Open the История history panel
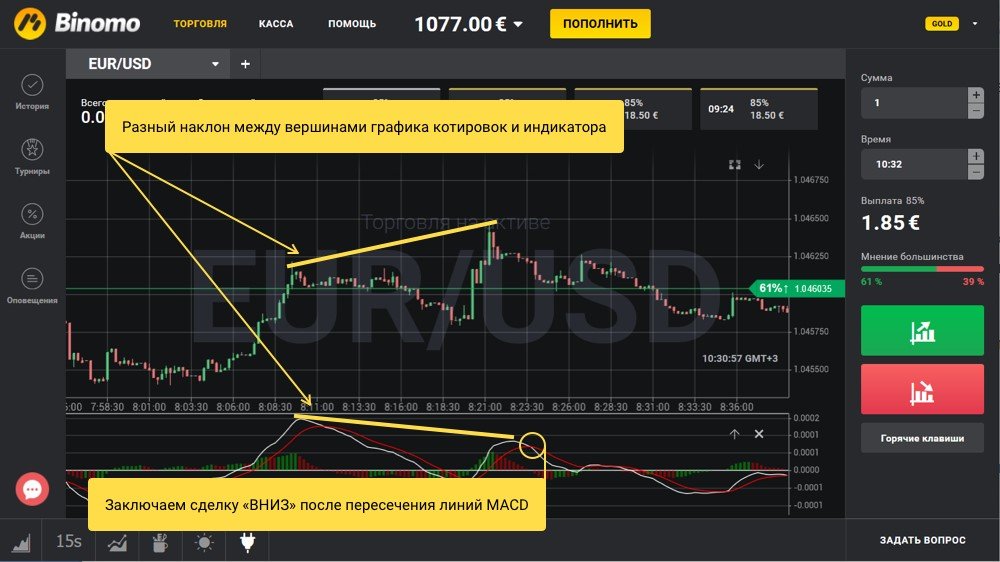1000x562 pixels. pos(32,92)
